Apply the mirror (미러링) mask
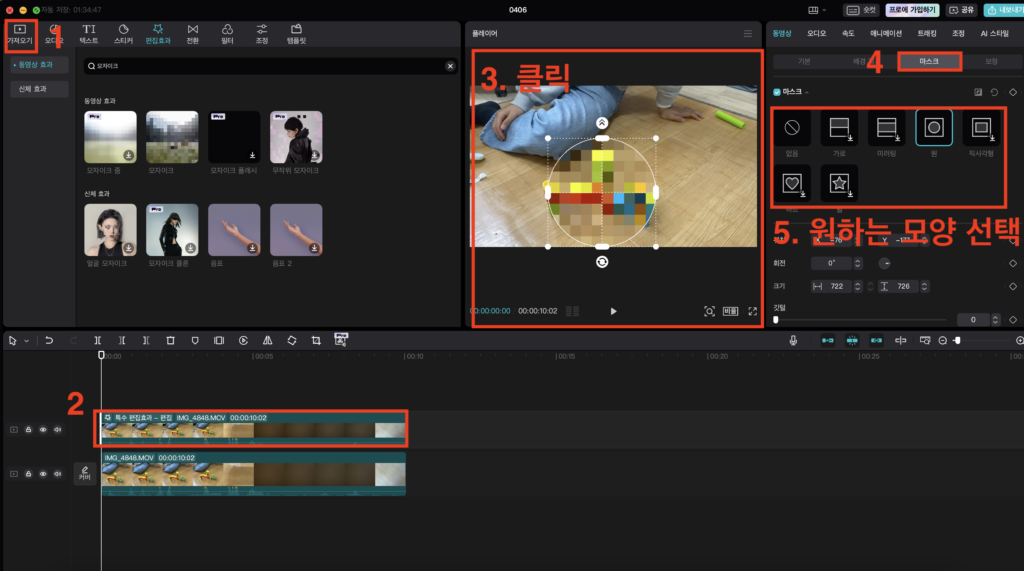 pyautogui.click(x=886, y=127)
